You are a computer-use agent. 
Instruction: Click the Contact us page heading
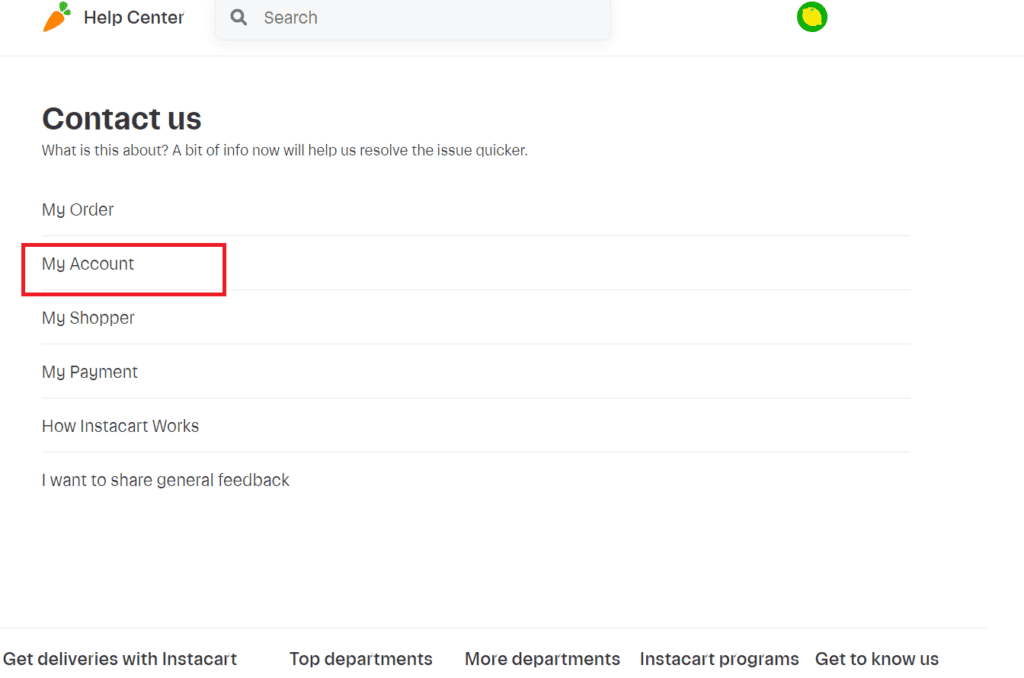(x=121, y=119)
